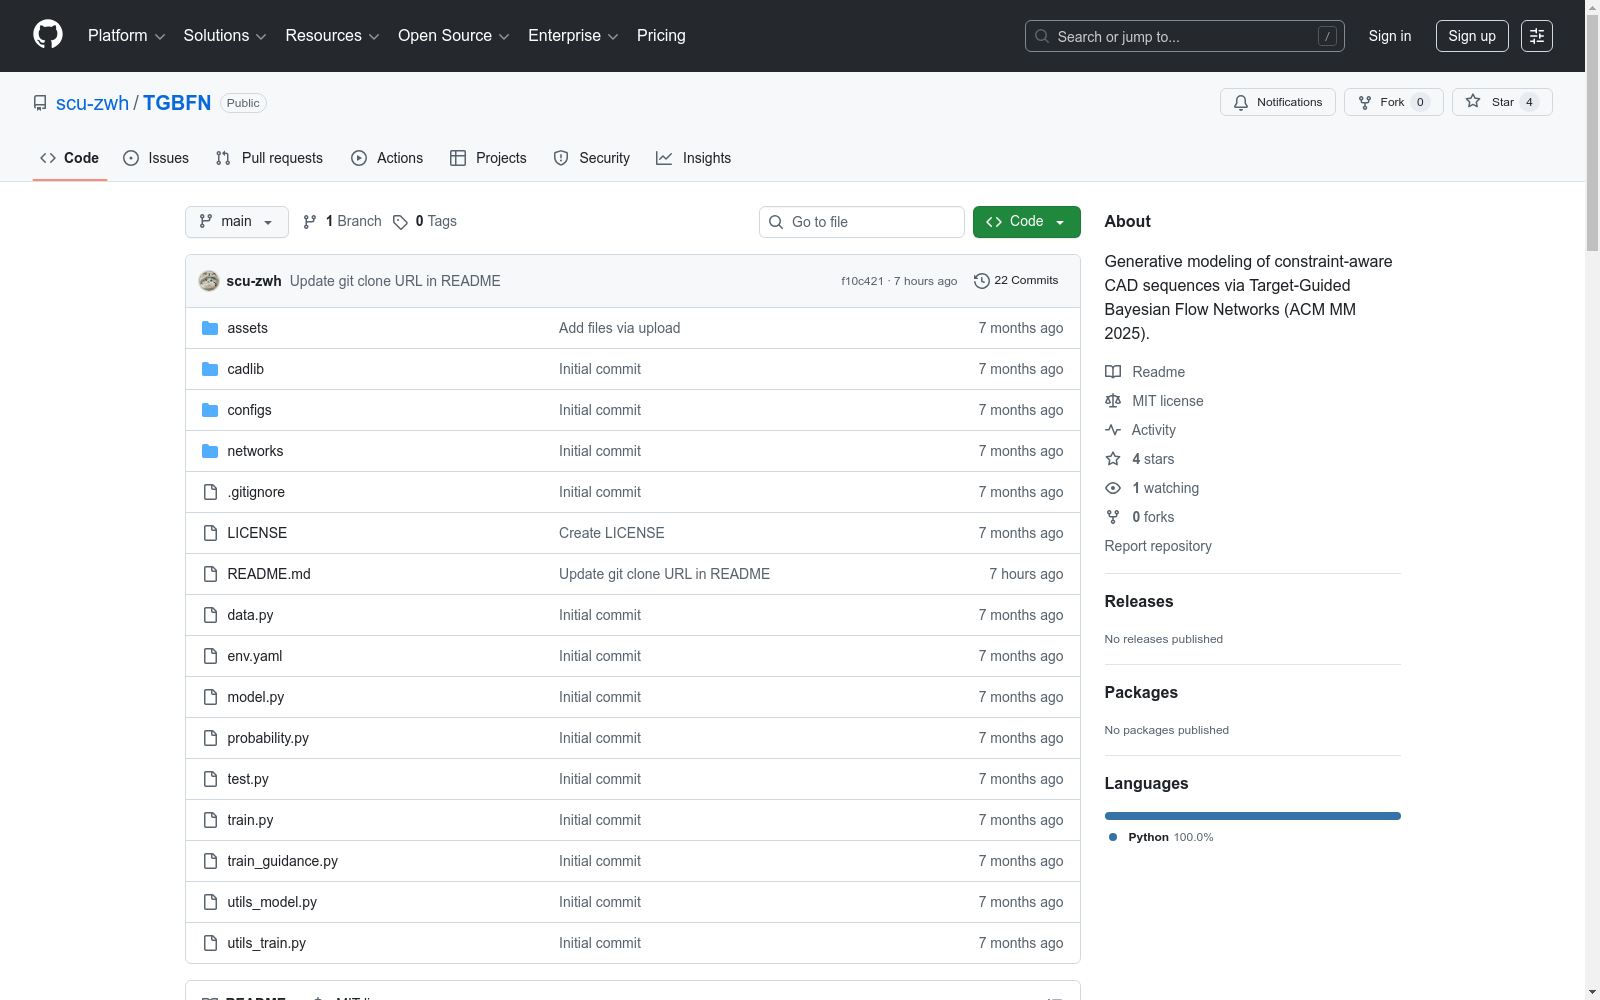
Task: Click the Sign up button
Action: (1472, 36)
